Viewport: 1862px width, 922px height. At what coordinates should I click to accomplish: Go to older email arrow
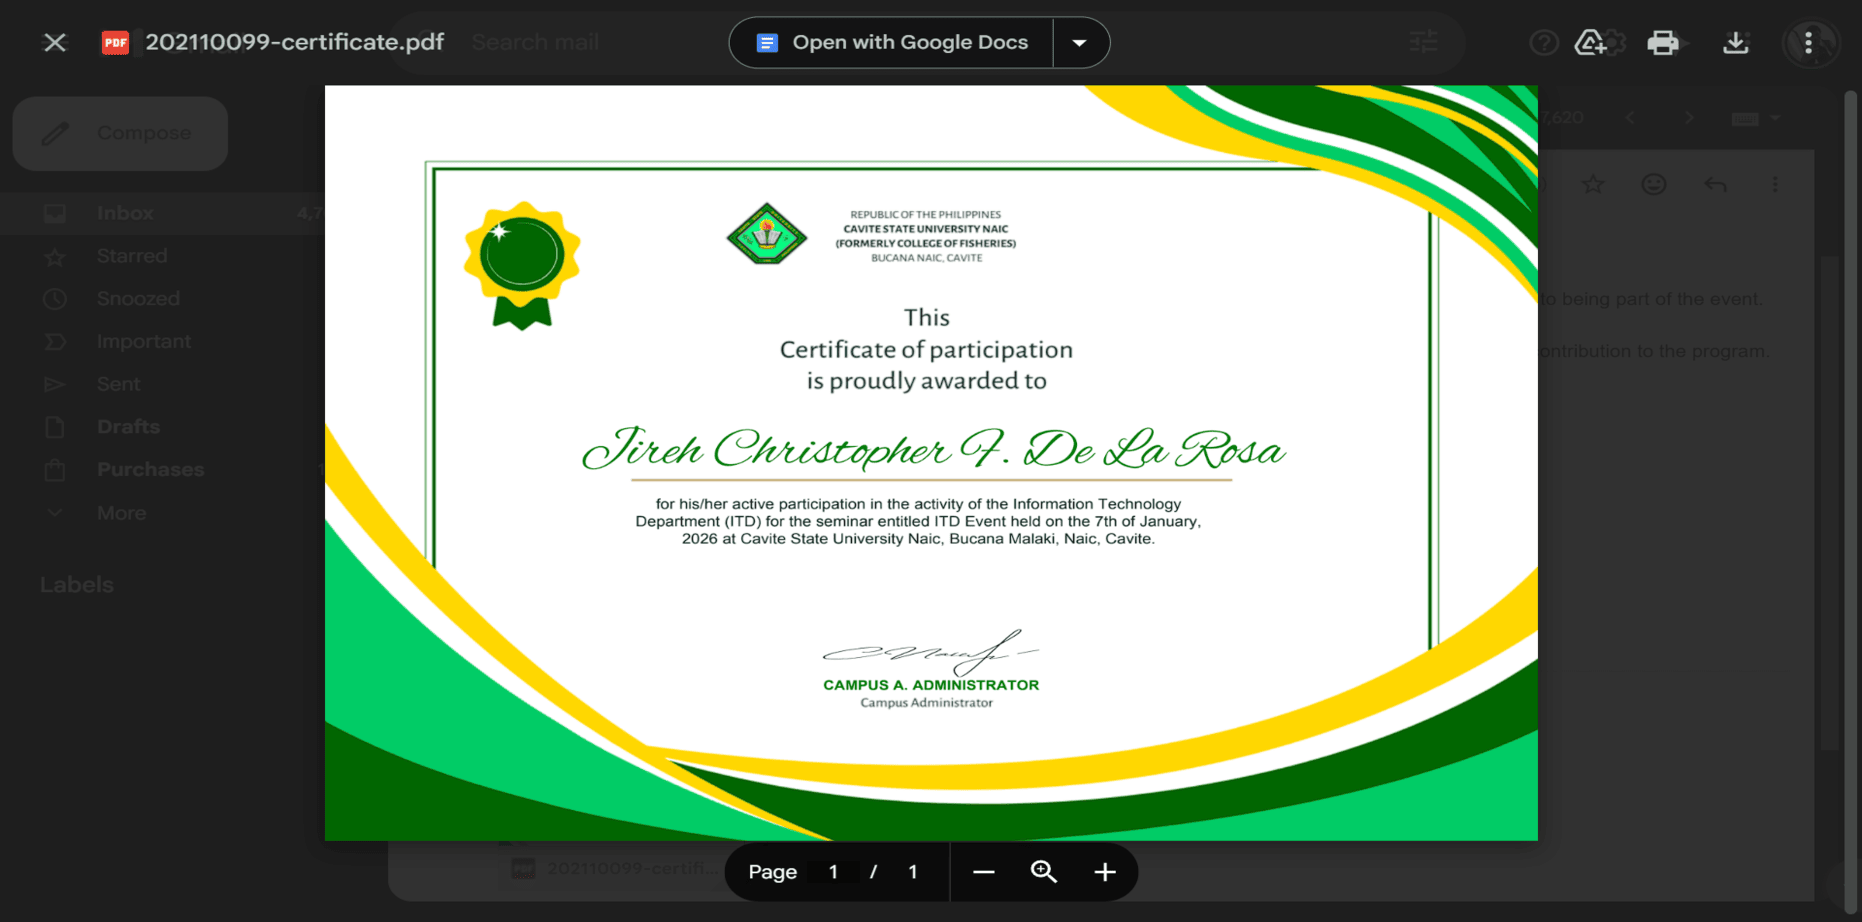1689,118
